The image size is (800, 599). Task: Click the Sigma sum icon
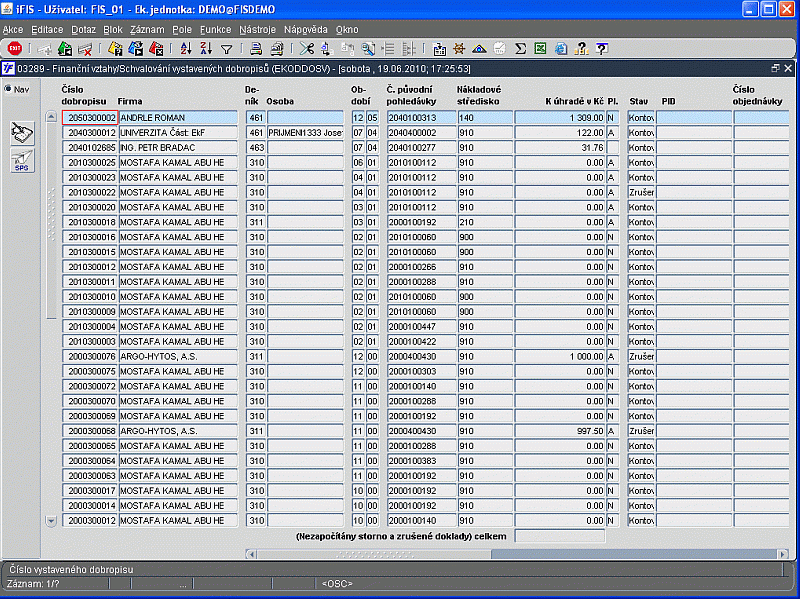click(x=520, y=48)
